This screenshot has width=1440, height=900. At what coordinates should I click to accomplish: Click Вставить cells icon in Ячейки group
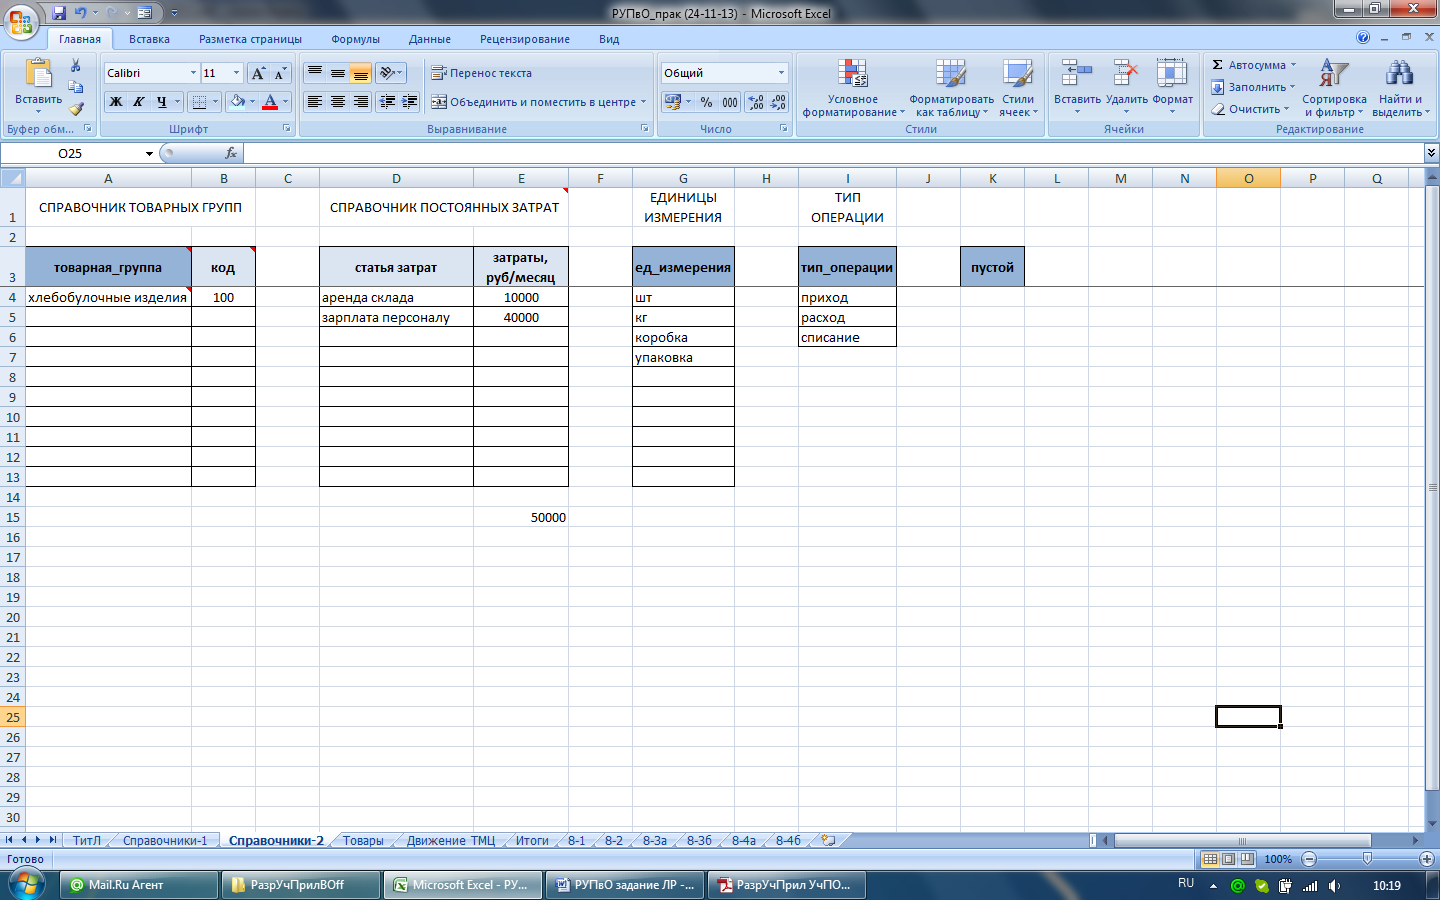(1077, 72)
